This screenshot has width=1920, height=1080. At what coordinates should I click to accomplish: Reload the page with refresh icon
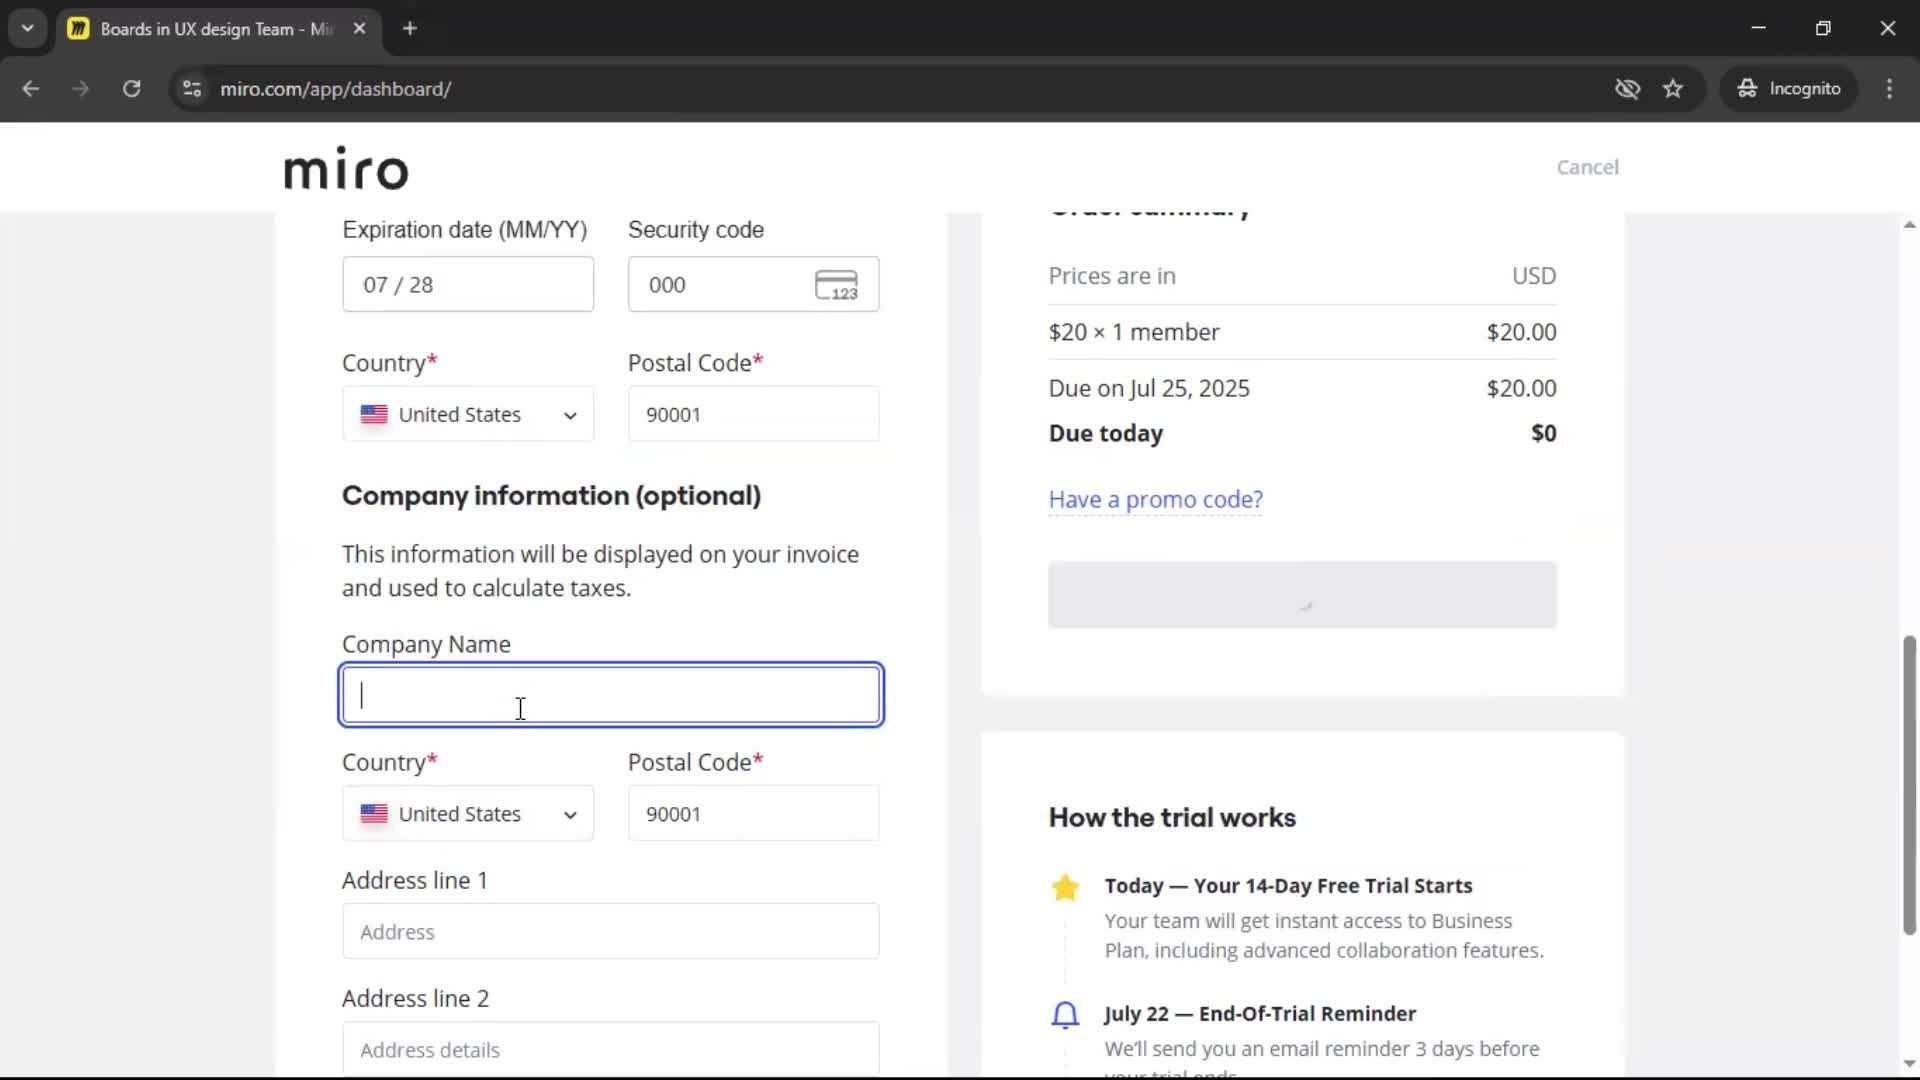pos(131,89)
